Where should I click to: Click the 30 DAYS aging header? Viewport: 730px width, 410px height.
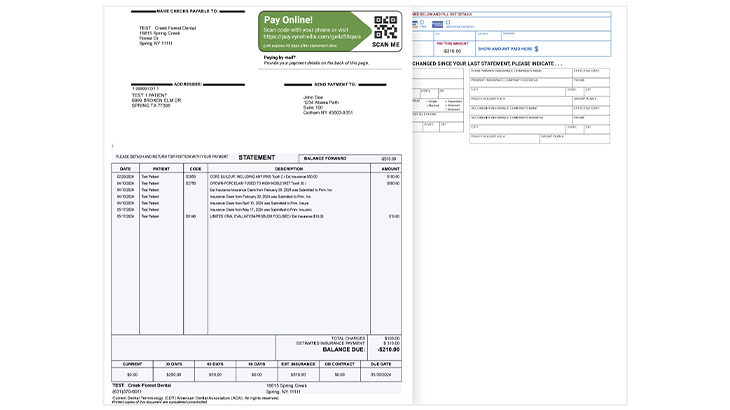174,364
